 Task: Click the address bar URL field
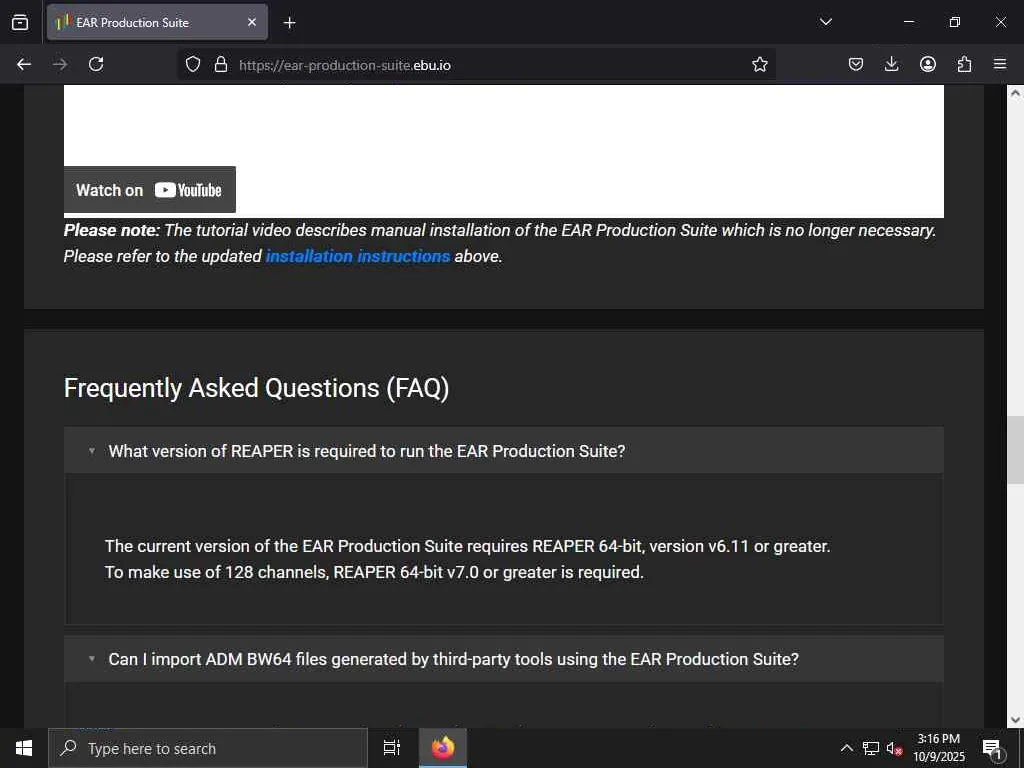pos(476,65)
